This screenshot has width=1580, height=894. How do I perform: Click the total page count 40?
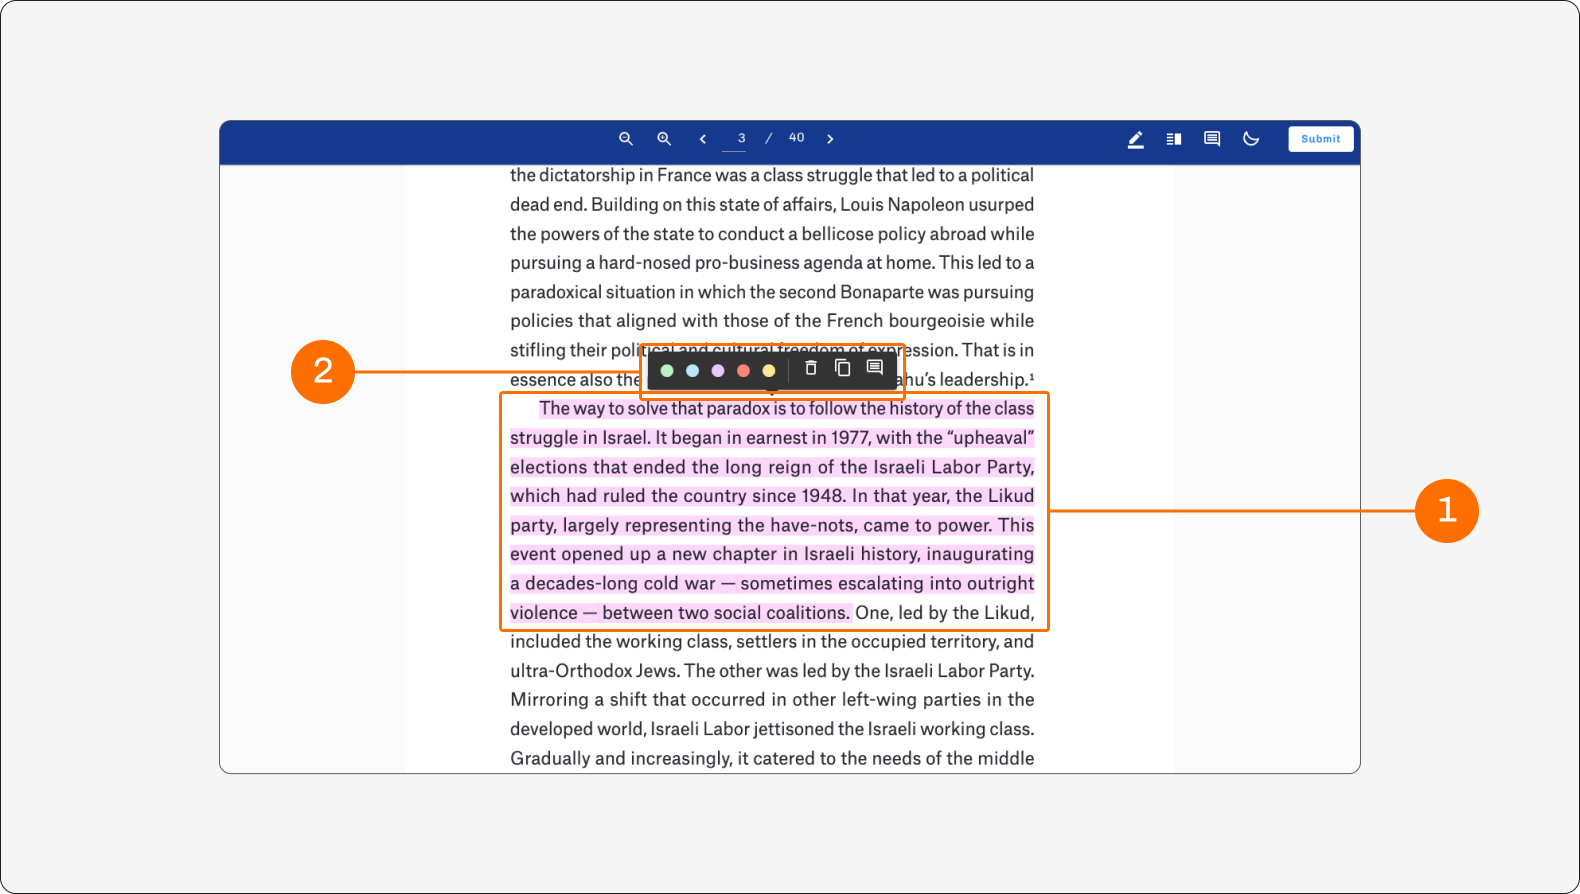point(796,138)
